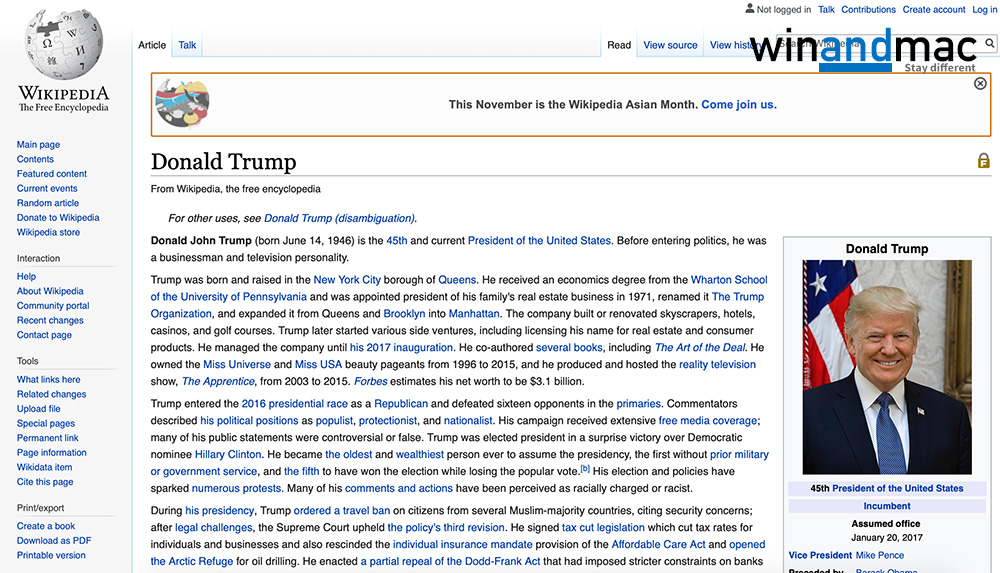The height and width of the screenshot is (573, 1000).
Task: Click What links here under Tools
Action: coord(49,380)
